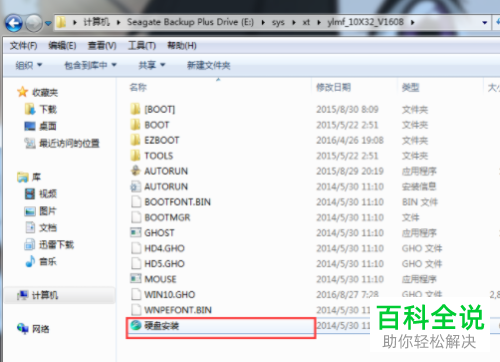Expand the address bar history dropdown
Viewport: 500px width, 362px height.
[485, 23]
